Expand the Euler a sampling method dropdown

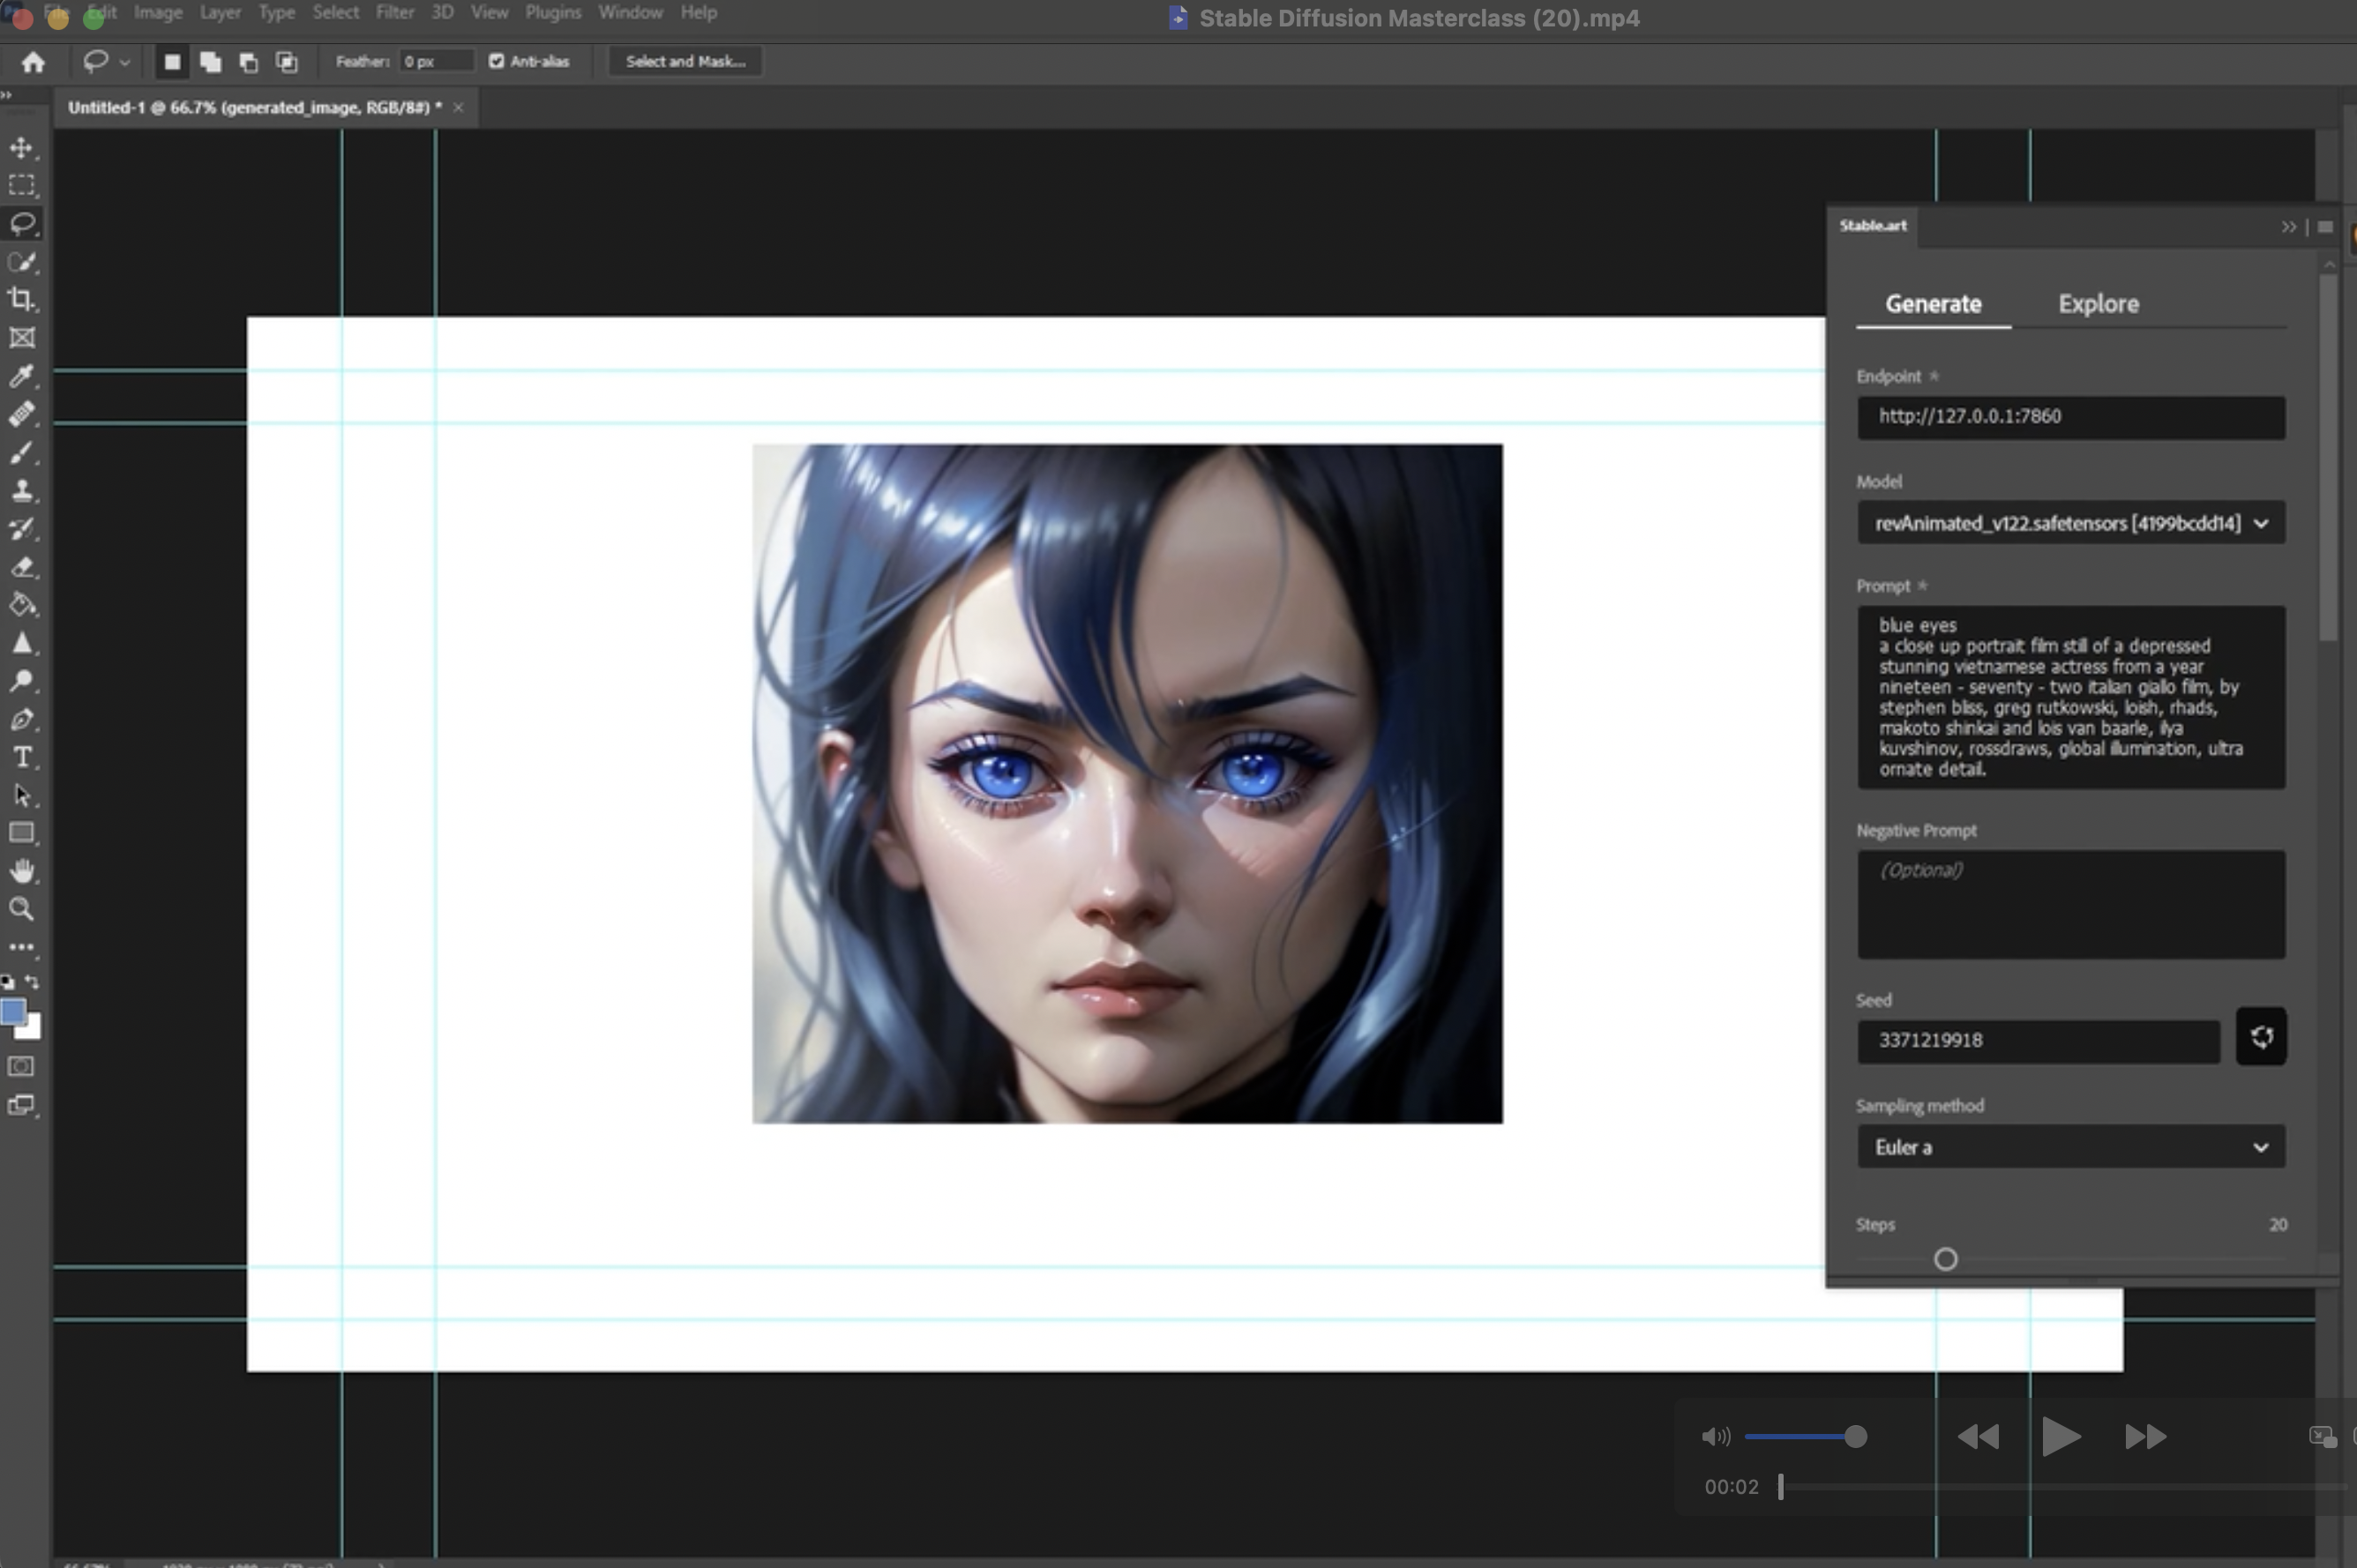pos(2070,1147)
